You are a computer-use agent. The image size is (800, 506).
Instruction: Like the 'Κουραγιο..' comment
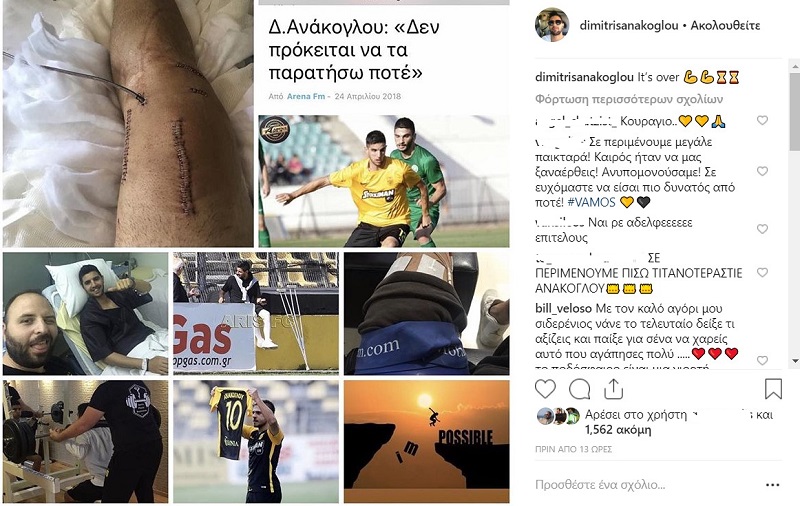[x=762, y=120]
